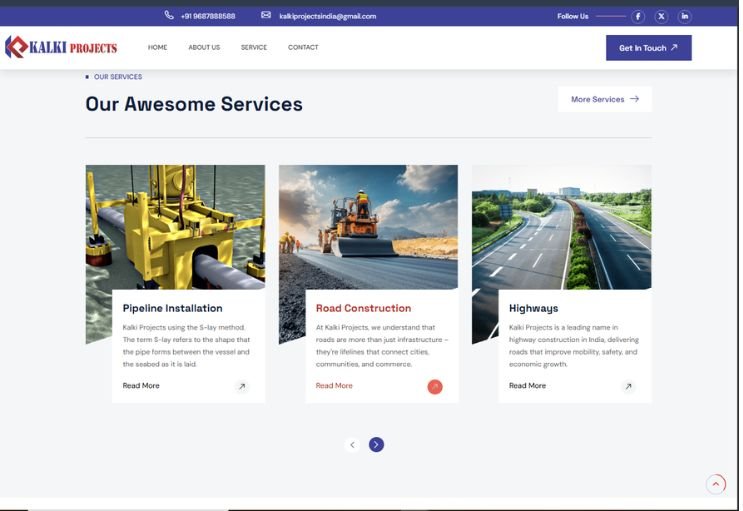This screenshot has width=743, height=511.
Task: Click the Kalki Projects logo
Action: (61, 47)
